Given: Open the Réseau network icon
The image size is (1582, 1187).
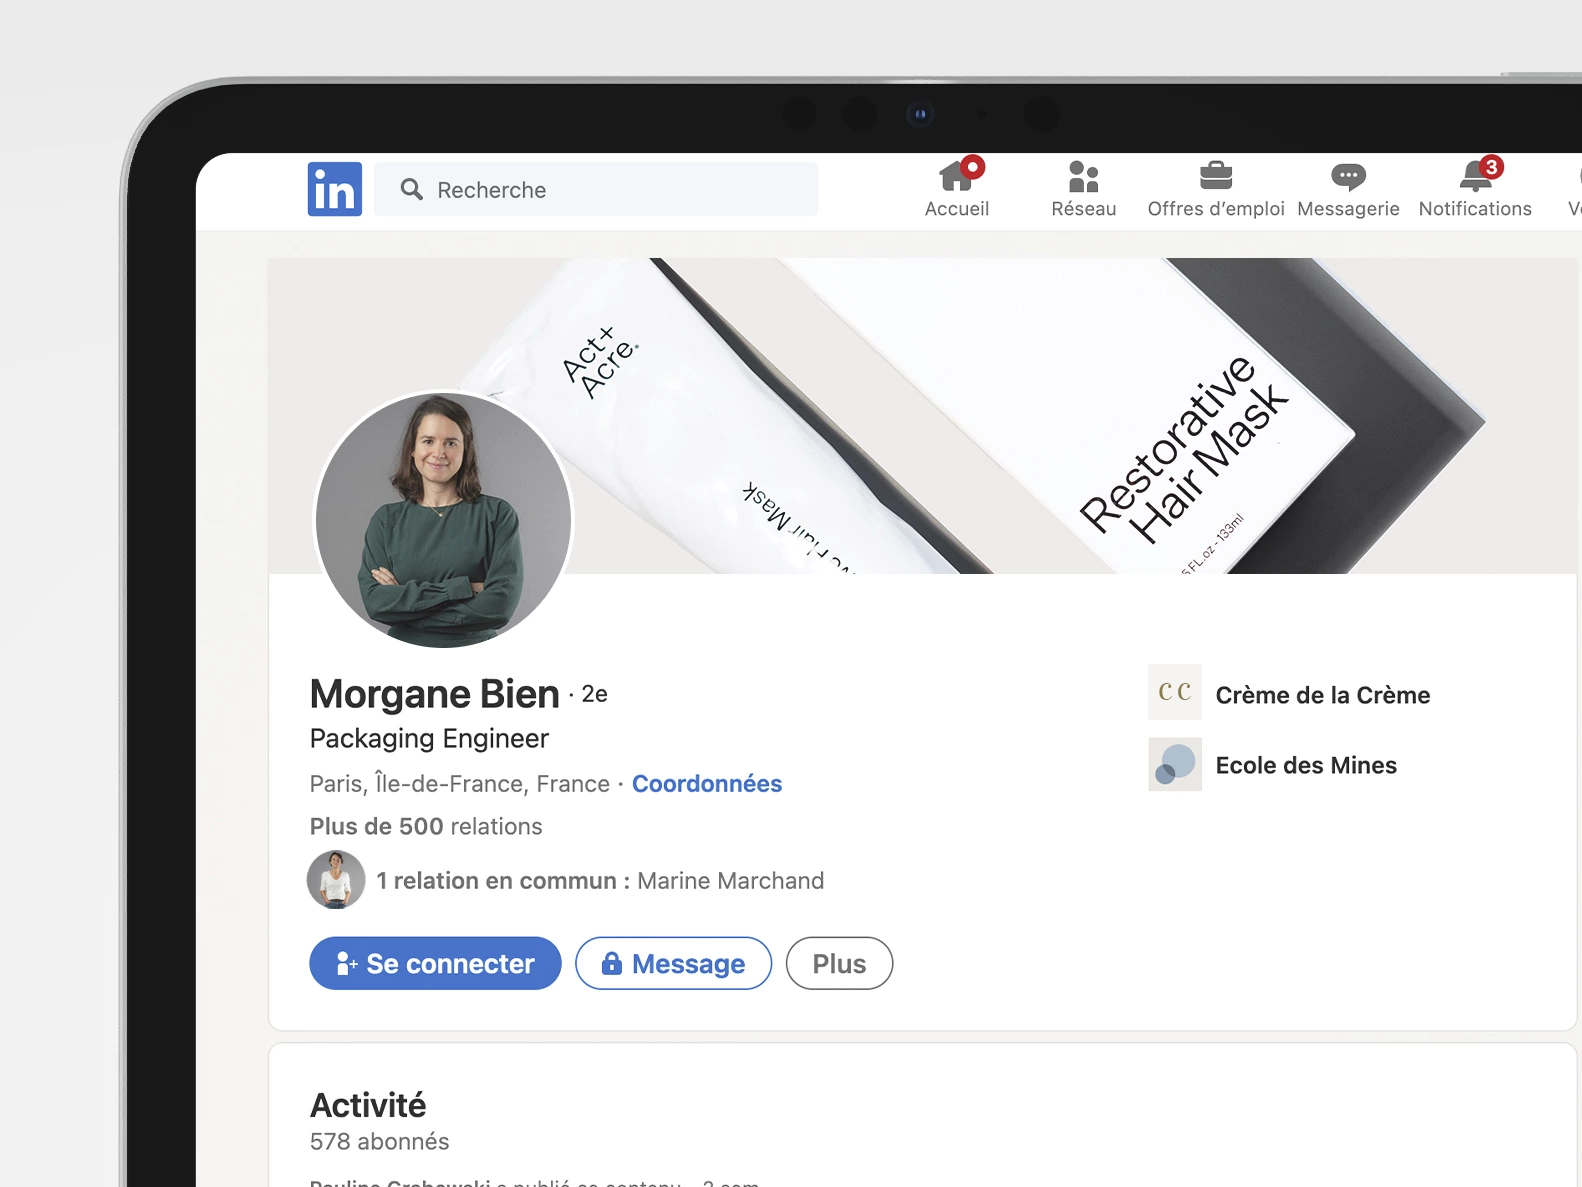Looking at the screenshot, I should tap(1083, 177).
